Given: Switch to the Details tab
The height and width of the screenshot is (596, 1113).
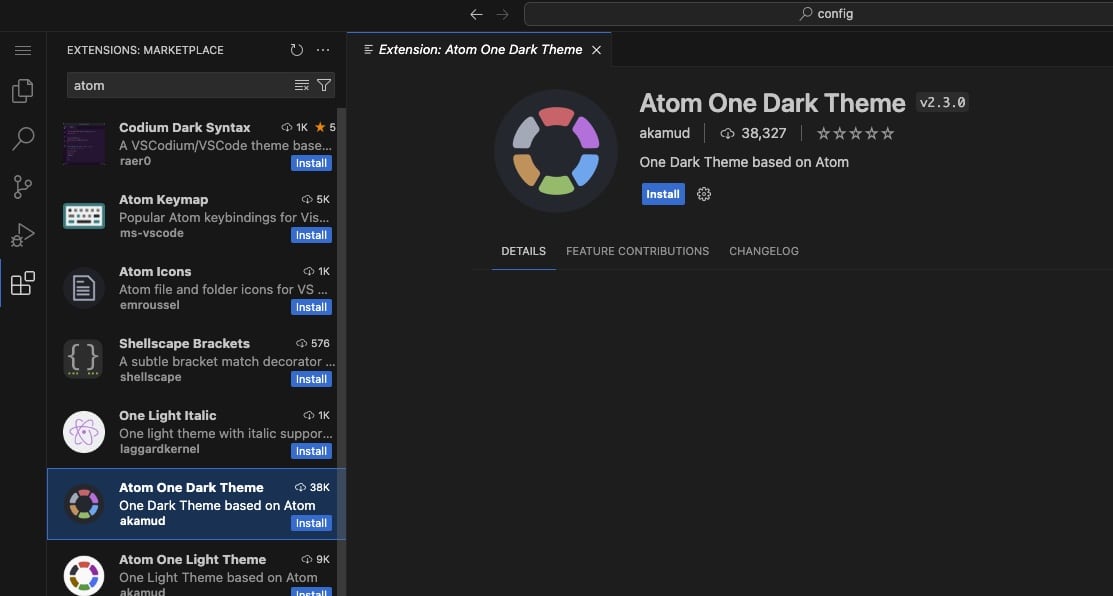Looking at the screenshot, I should pos(524,251).
